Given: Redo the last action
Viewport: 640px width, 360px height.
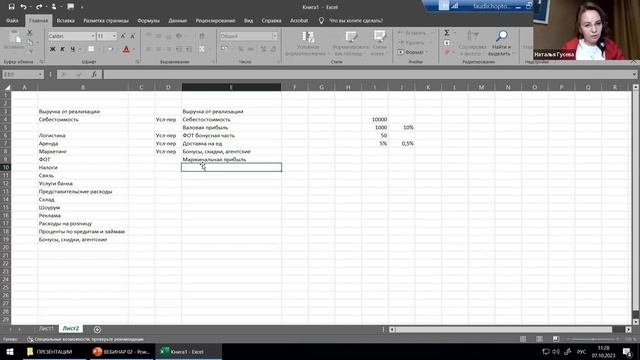Looking at the screenshot, I should pos(39,7).
